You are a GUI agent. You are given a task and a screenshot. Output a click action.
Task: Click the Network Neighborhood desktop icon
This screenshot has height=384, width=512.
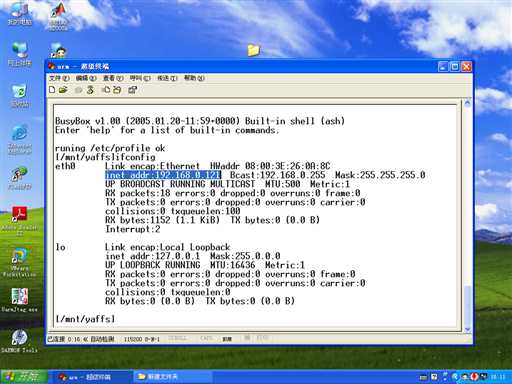coord(20,54)
